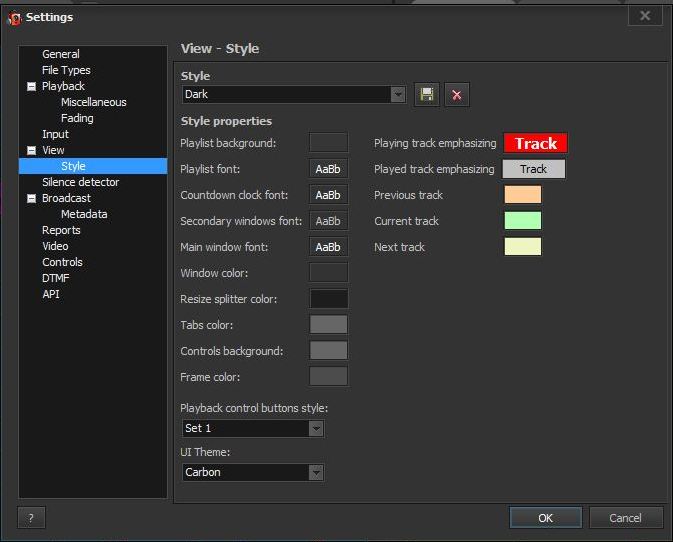The width and height of the screenshot is (673, 542).
Task: Open the UI Theme dropdown showing Carbon
Action: tap(253, 472)
